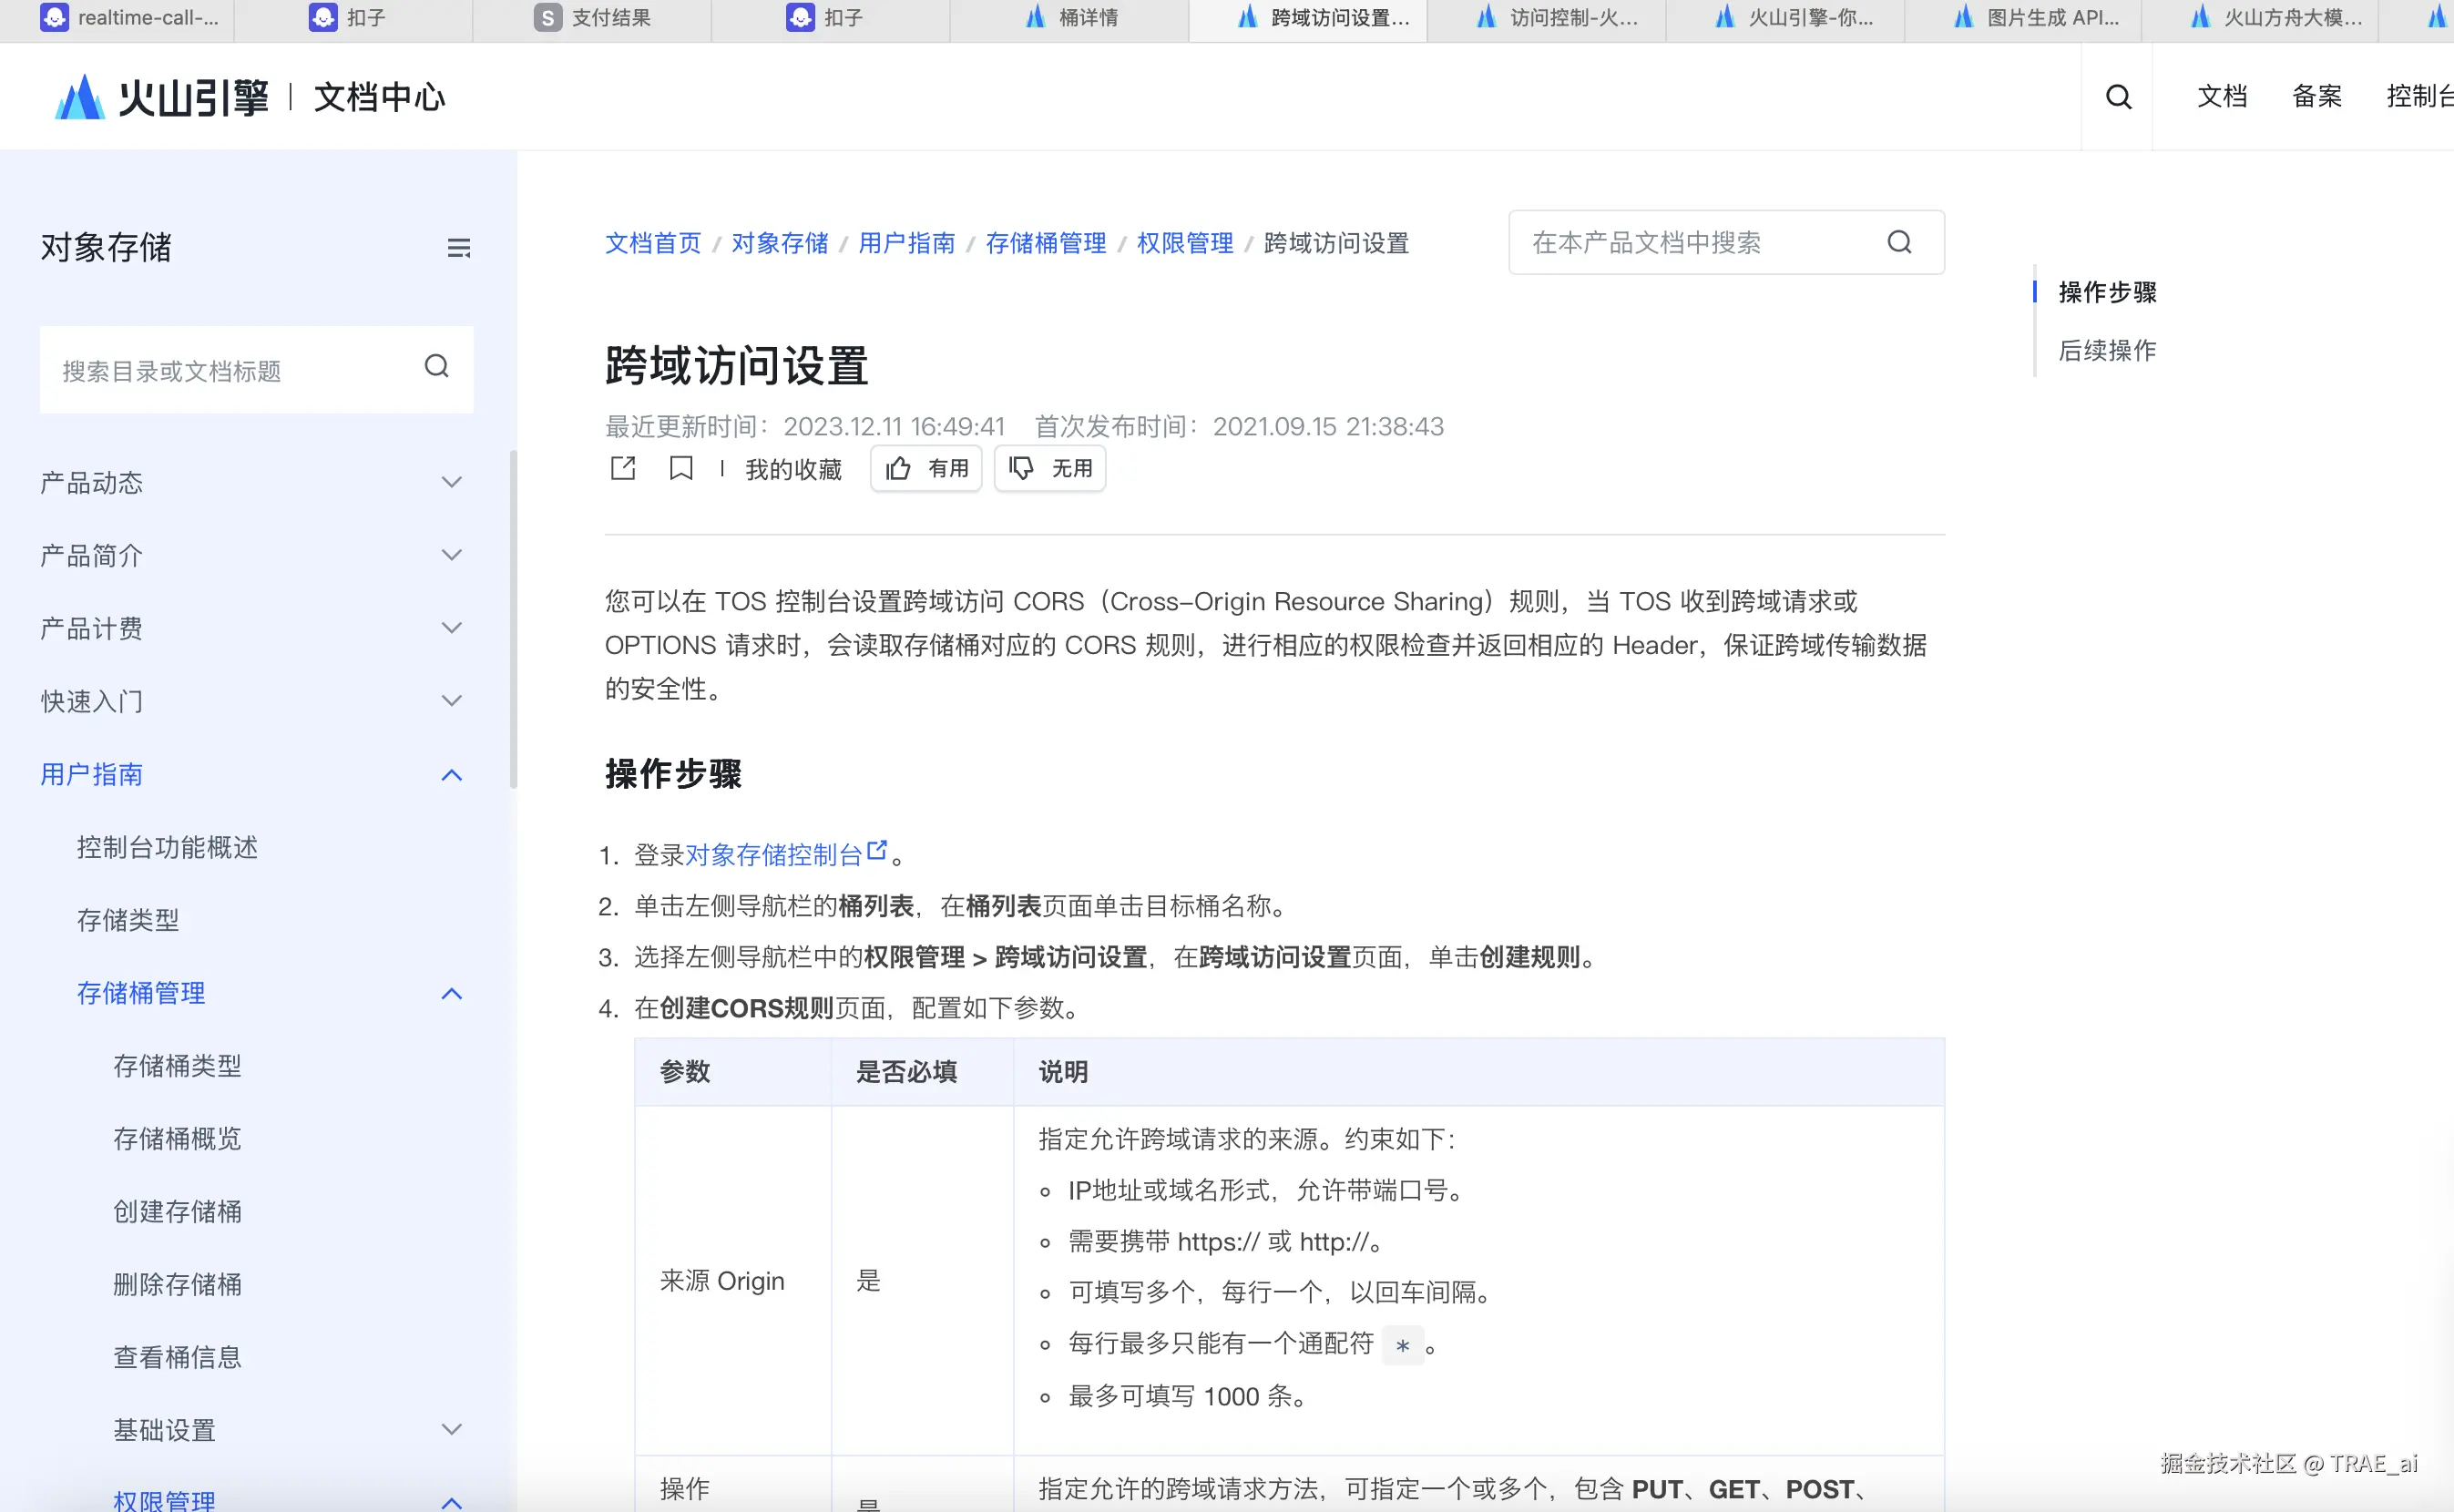Open the 对象存储控制台 link
2454x1512 pixels.
click(x=774, y=855)
